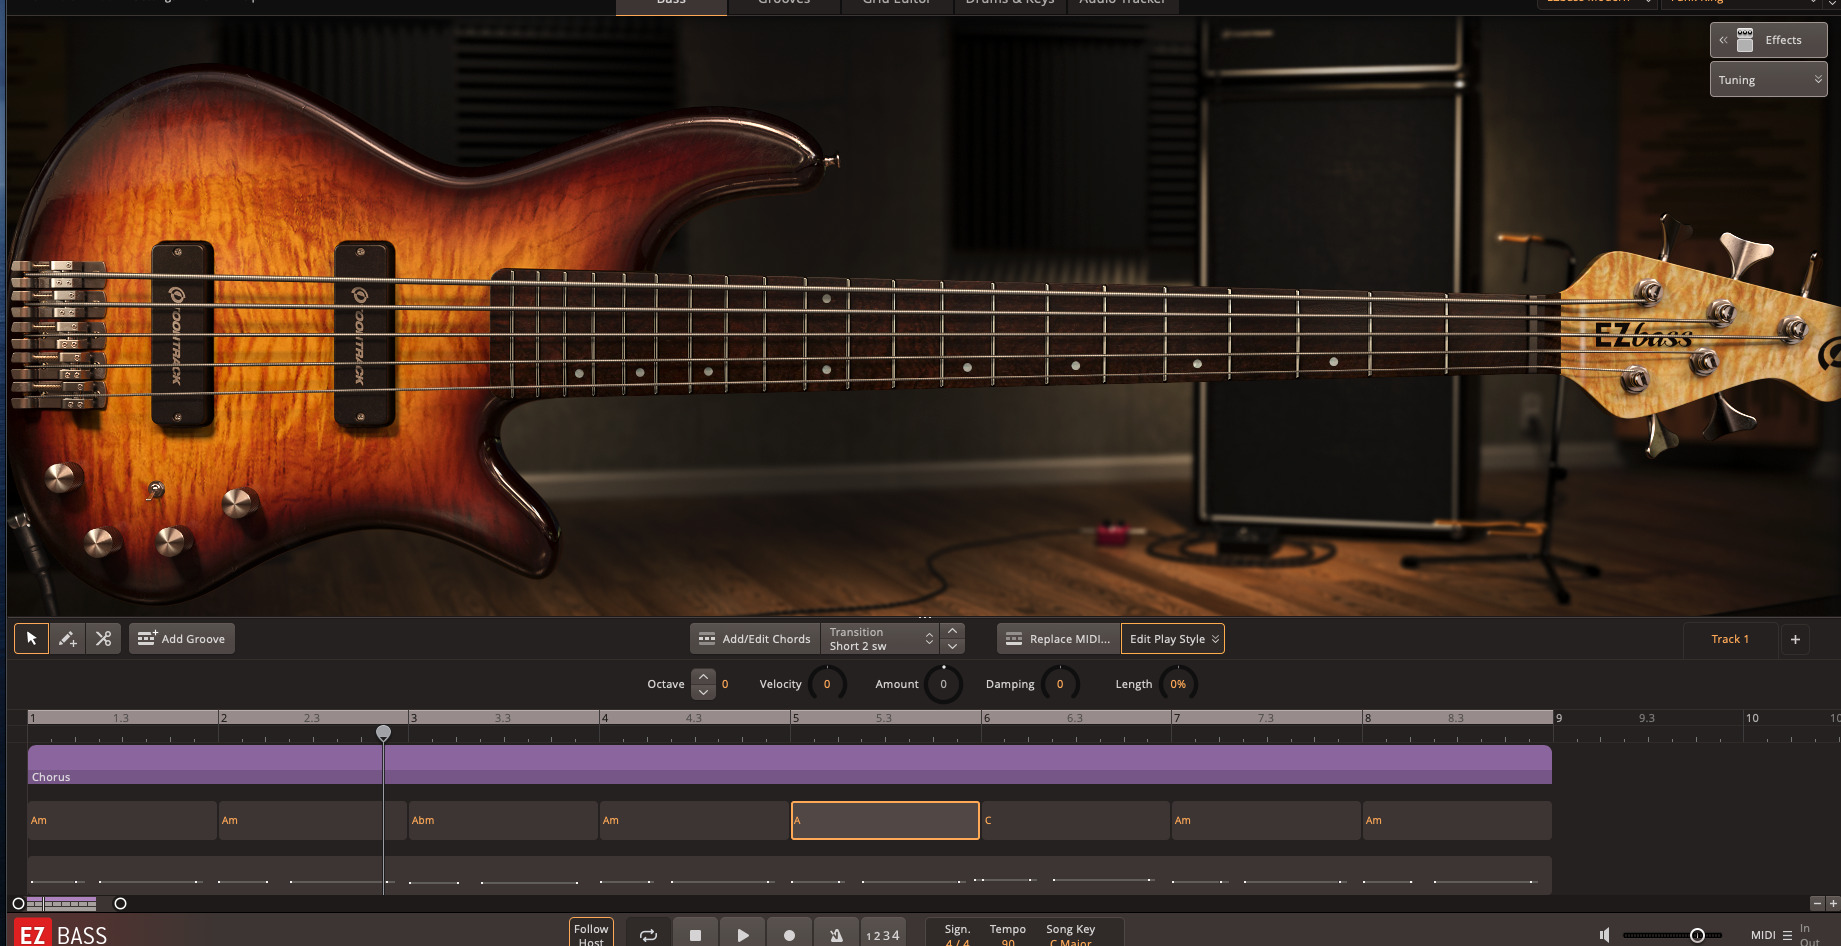Viewport: 1841px width, 946px height.
Task: Select the Abm chord block in timeline
Action: point(503,820)
